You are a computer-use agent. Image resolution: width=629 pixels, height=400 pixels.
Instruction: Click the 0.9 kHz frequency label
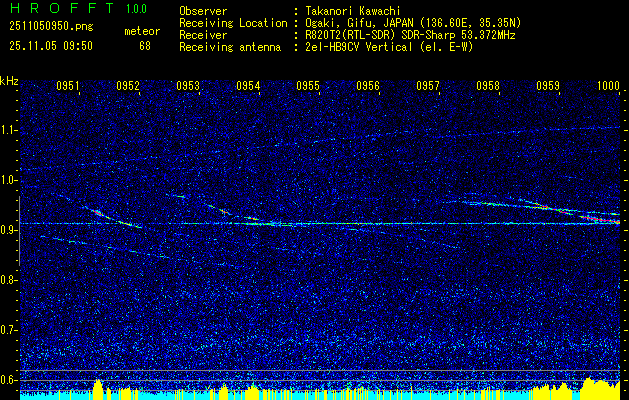pyautogui.click(x=7, y=230)
